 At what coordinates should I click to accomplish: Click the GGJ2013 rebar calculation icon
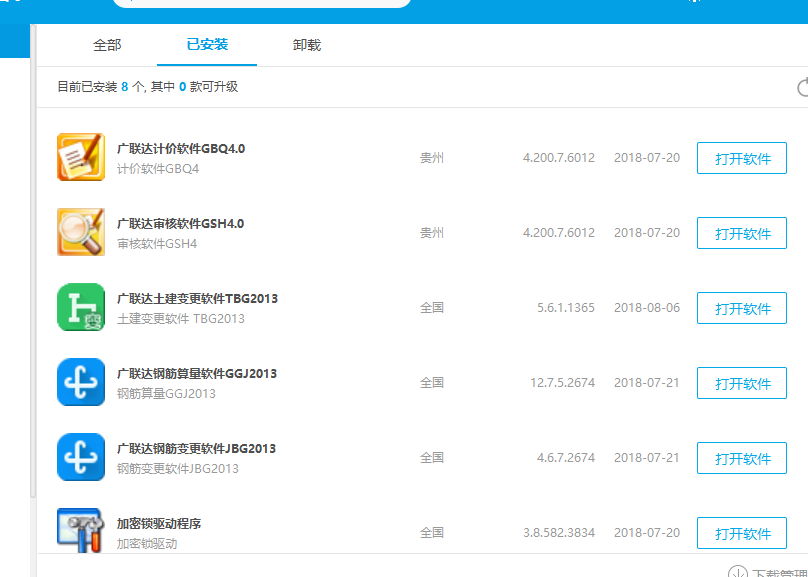(81, 382)
